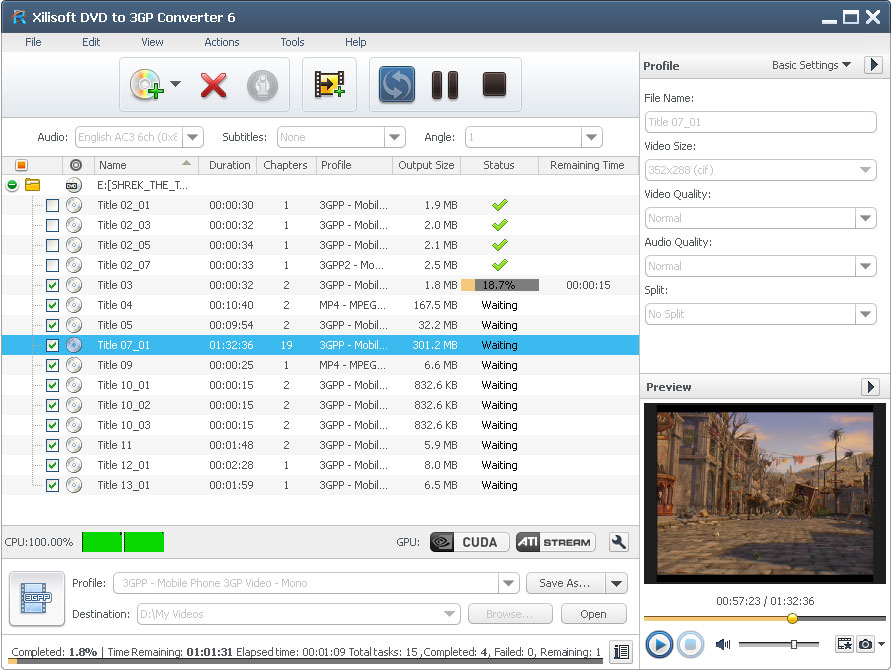Open settings with the wrench icon
Screen dimensions: 891x670
[619, 542]
